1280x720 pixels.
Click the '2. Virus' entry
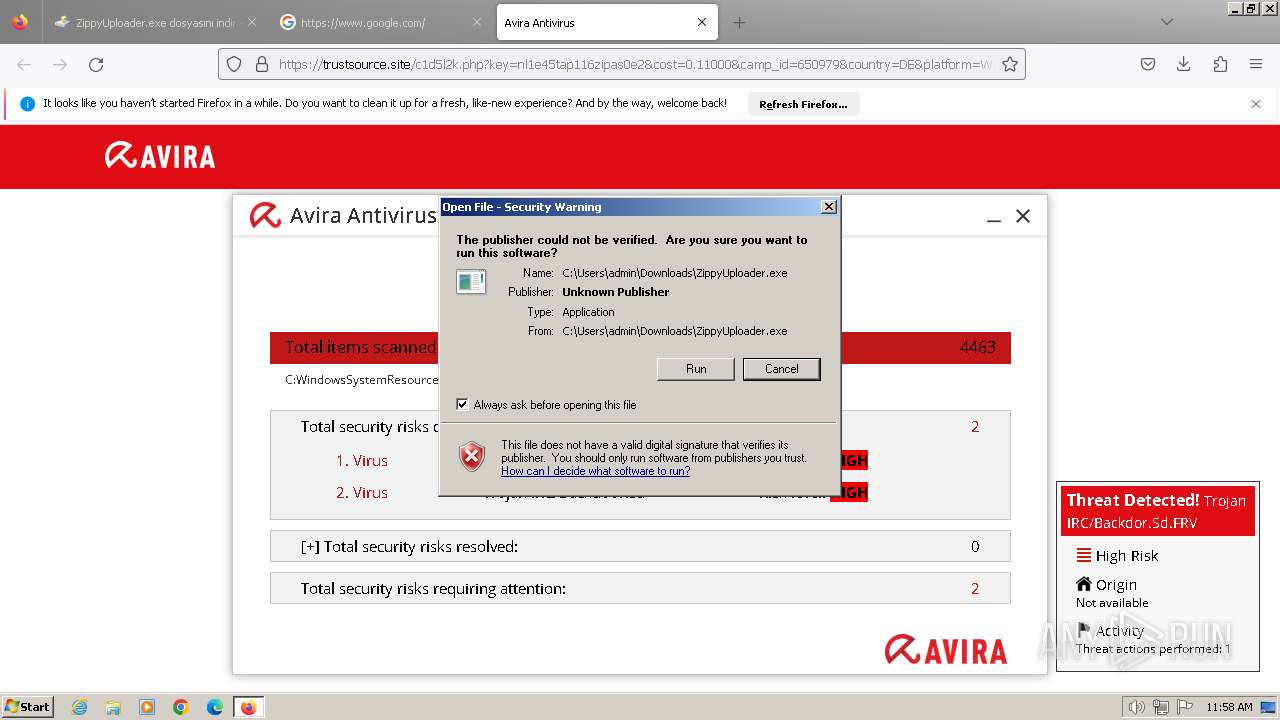362,493
